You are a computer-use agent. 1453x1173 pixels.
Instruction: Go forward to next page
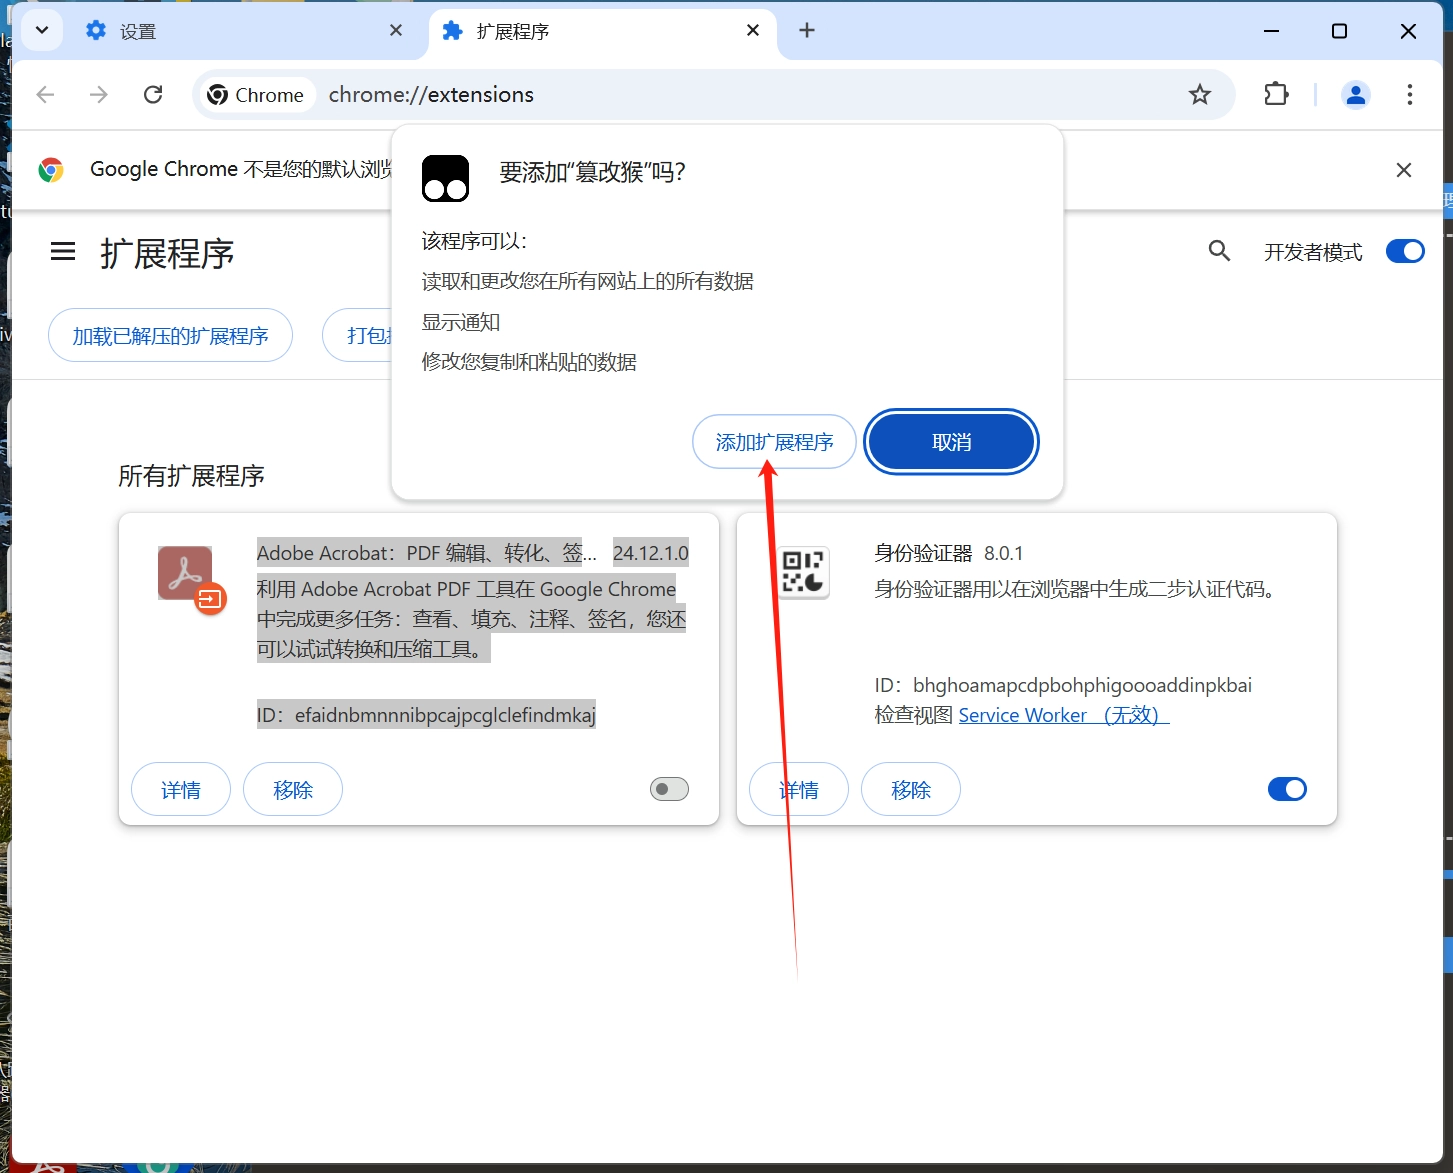coord(99,94)
